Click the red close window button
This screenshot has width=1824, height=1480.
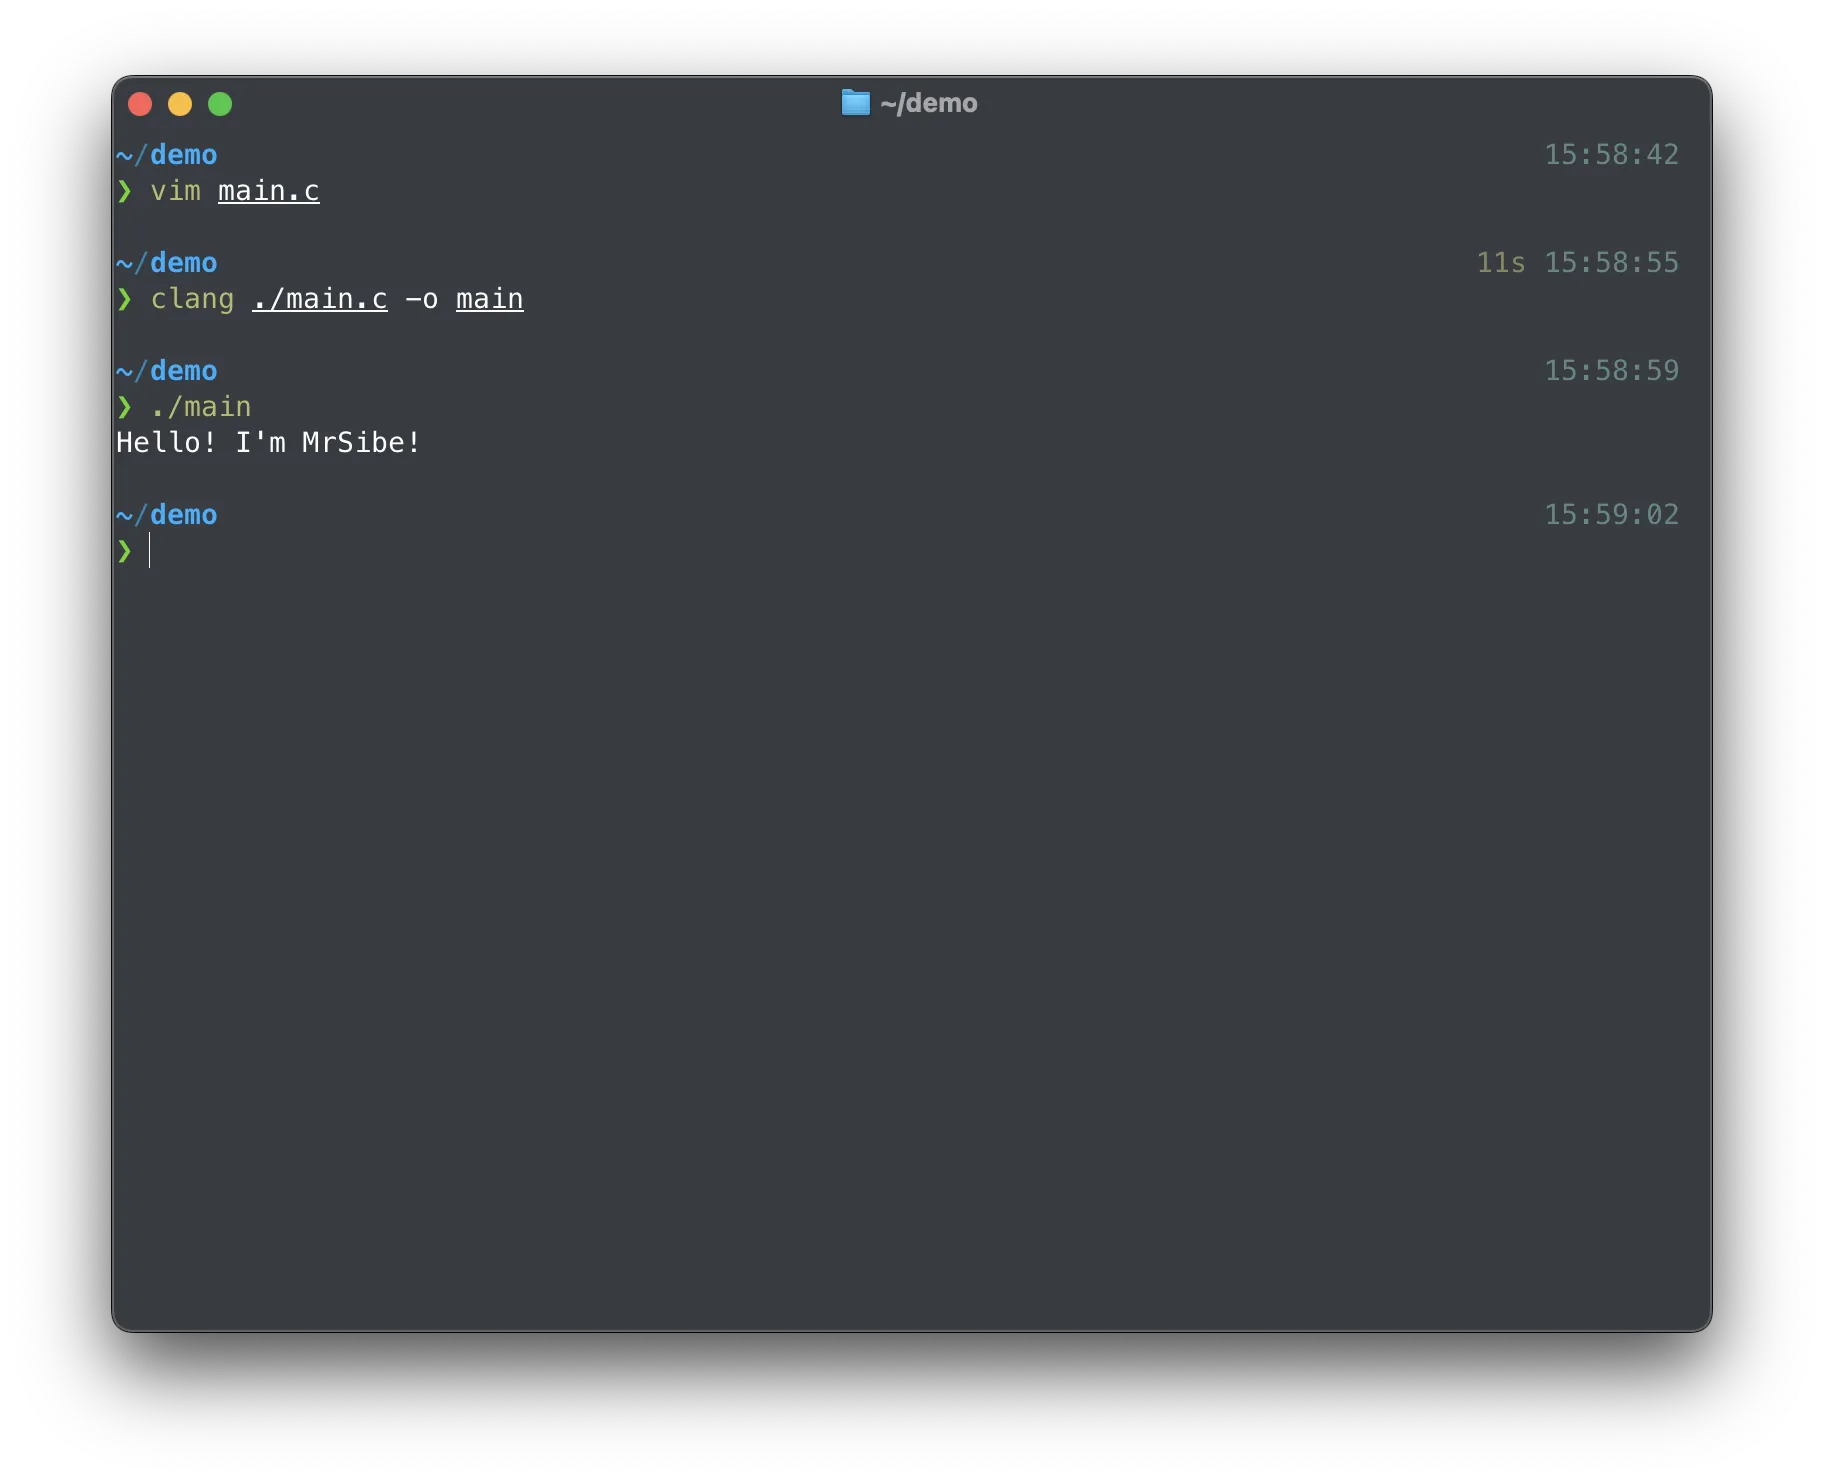pyautogui.click(x=140, y=104)
